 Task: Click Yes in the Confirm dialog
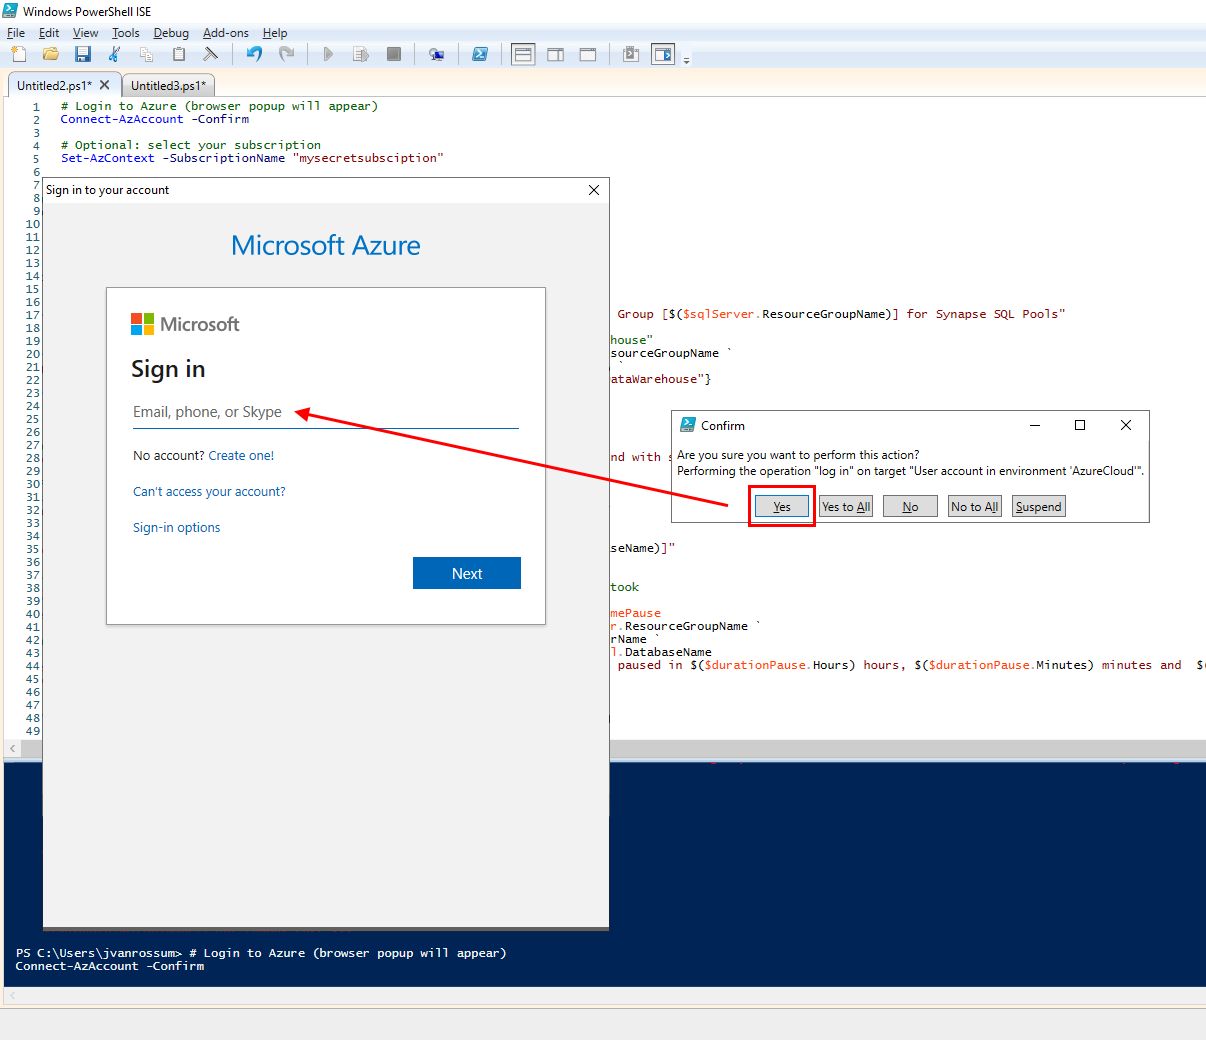781,506
